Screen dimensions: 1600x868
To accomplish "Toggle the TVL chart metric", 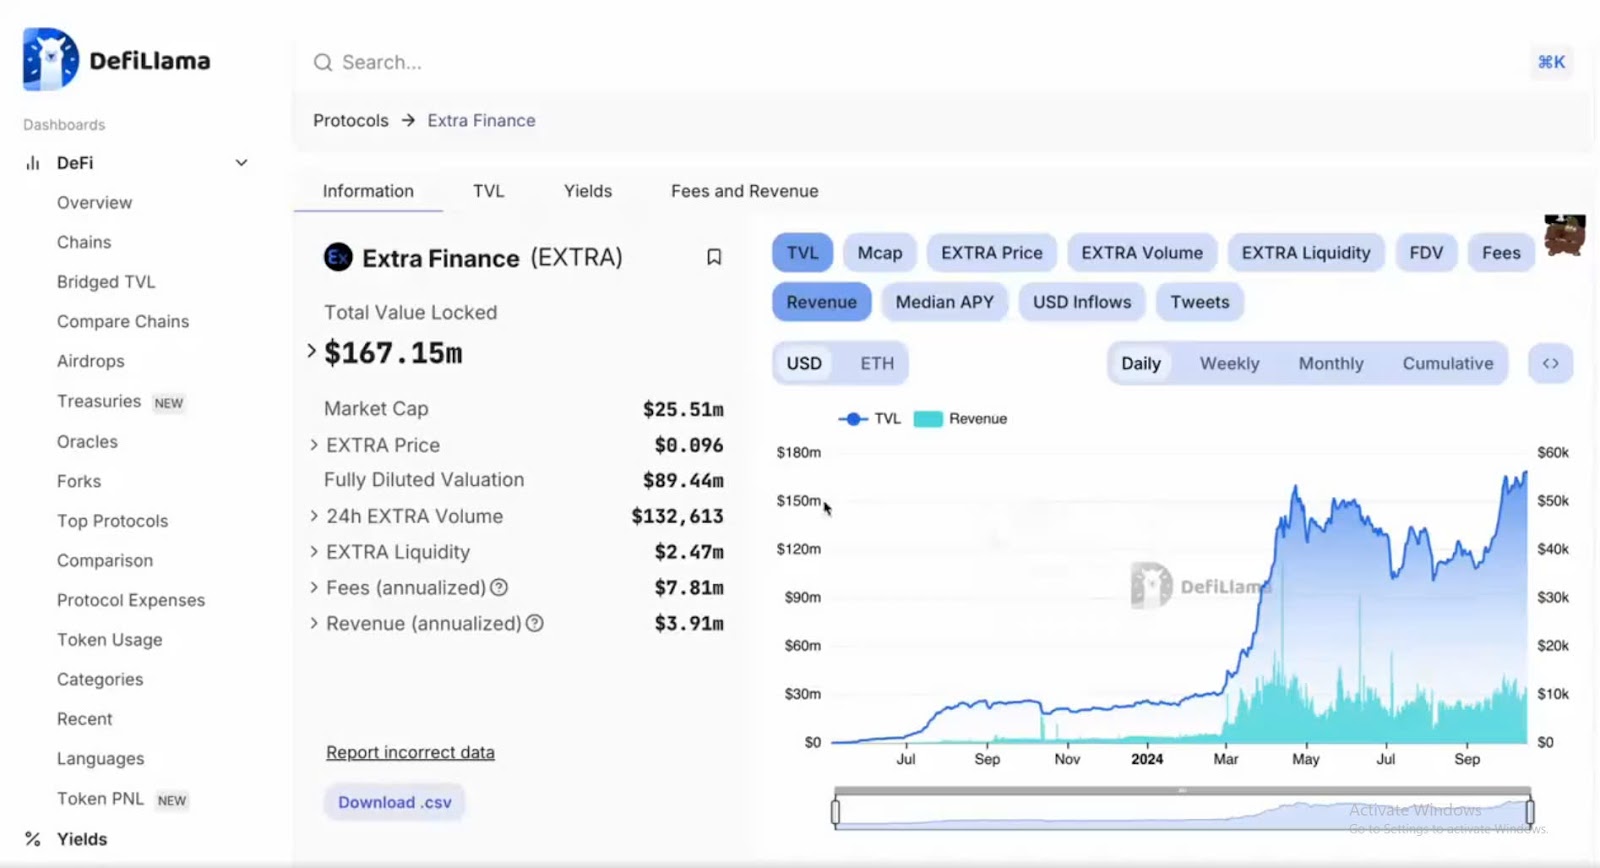I will (802, 253).
